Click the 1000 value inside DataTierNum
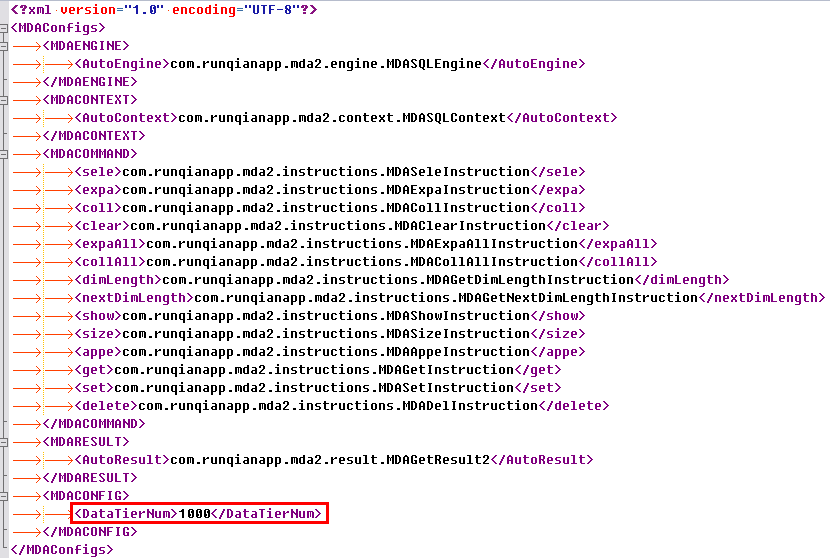Screen dimensions: 830x558 pyautogui.click(x=194, y=514)
